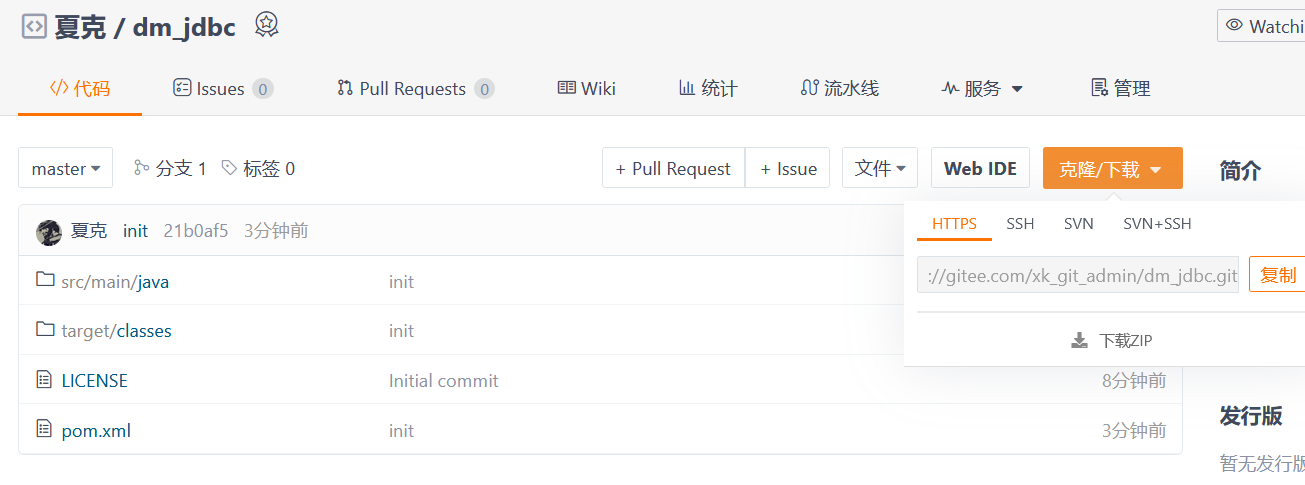Open the 统计 tab
Screen dimensions: 1305x485
tap(708, 88)
